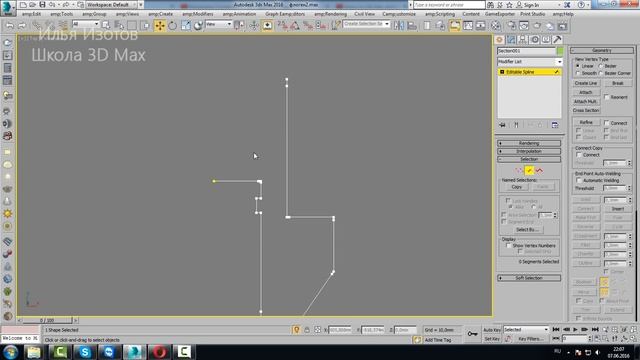Open the Hierarchy command panel tab
Screen dimensions: 640x360
[522, 40]
